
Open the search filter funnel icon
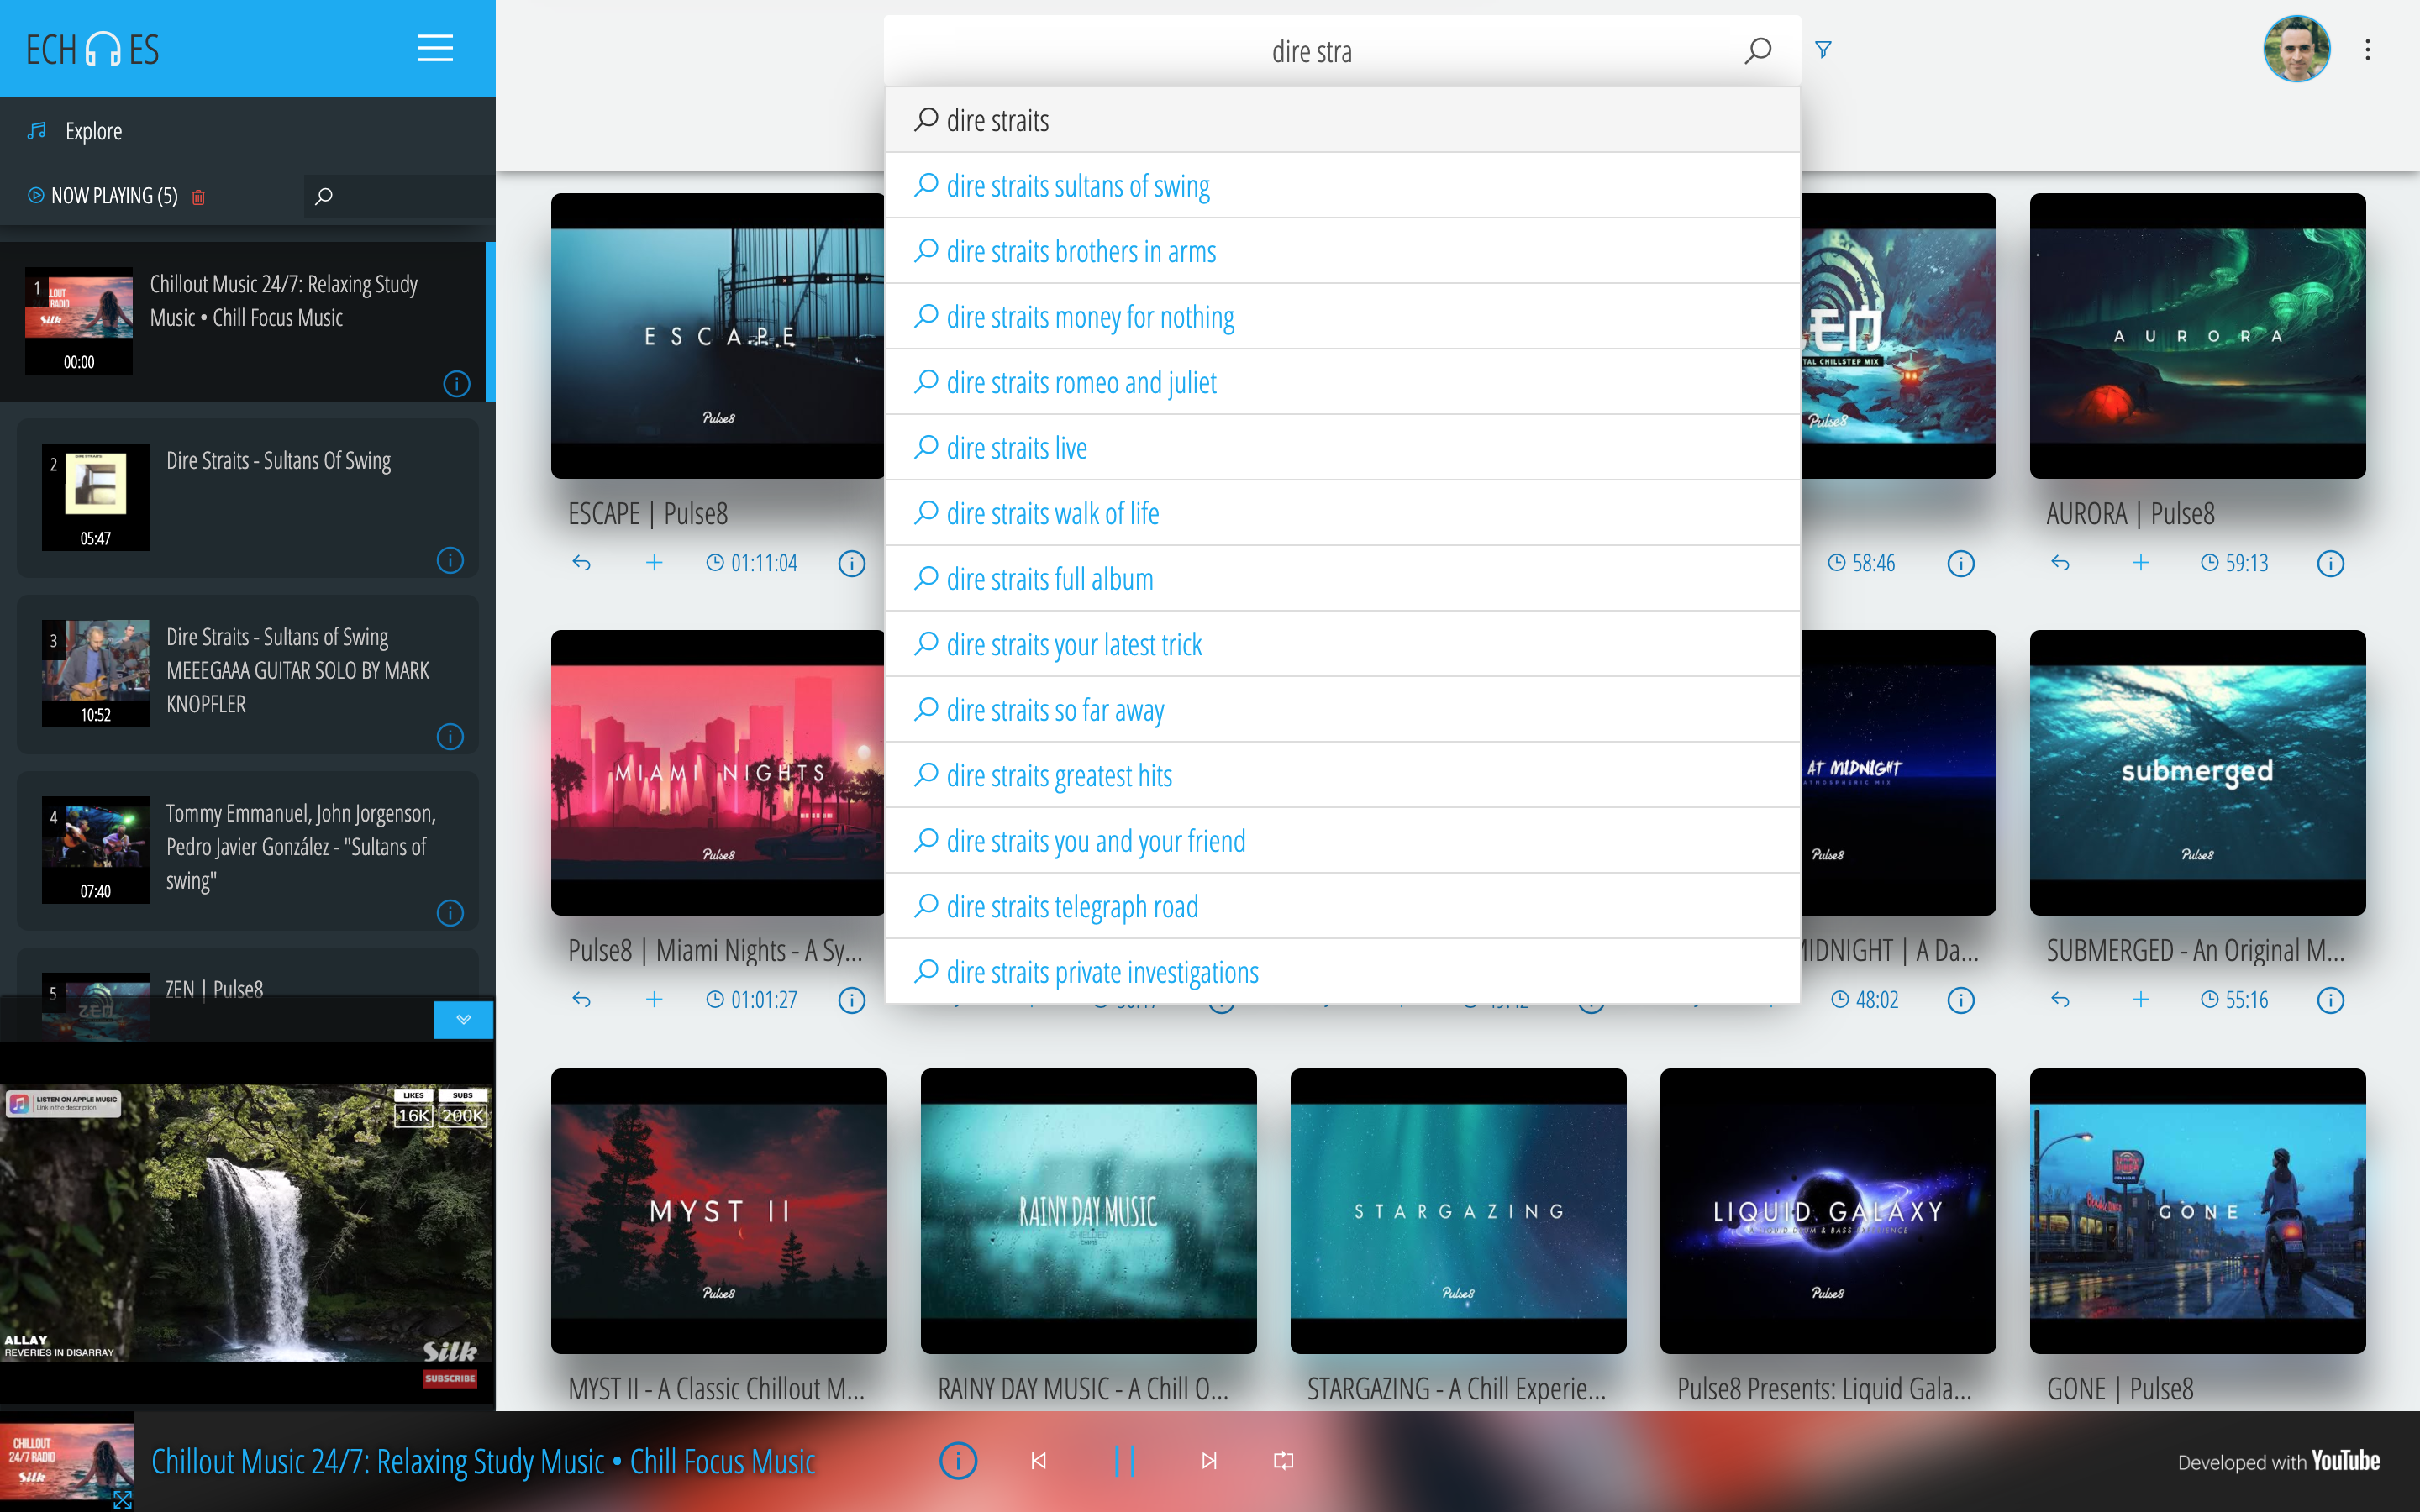pyautogui.click(x=1823, y=49)
